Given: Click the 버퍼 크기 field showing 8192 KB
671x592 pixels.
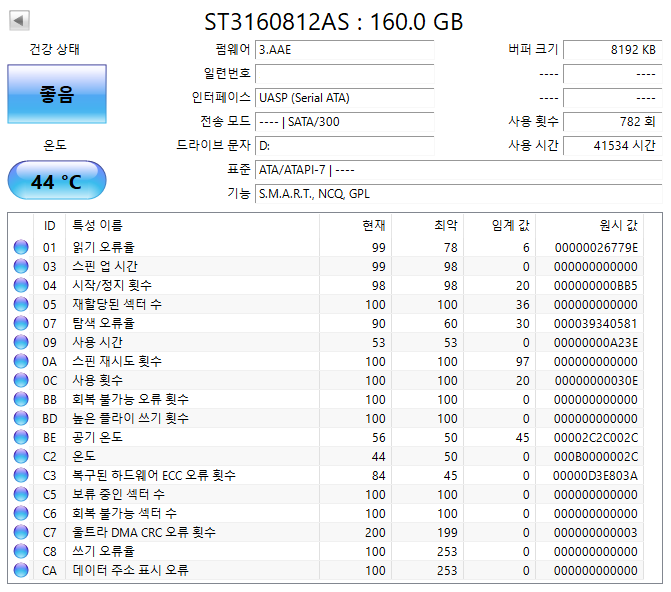Looking at the screenshot, I should coord(610,50).
